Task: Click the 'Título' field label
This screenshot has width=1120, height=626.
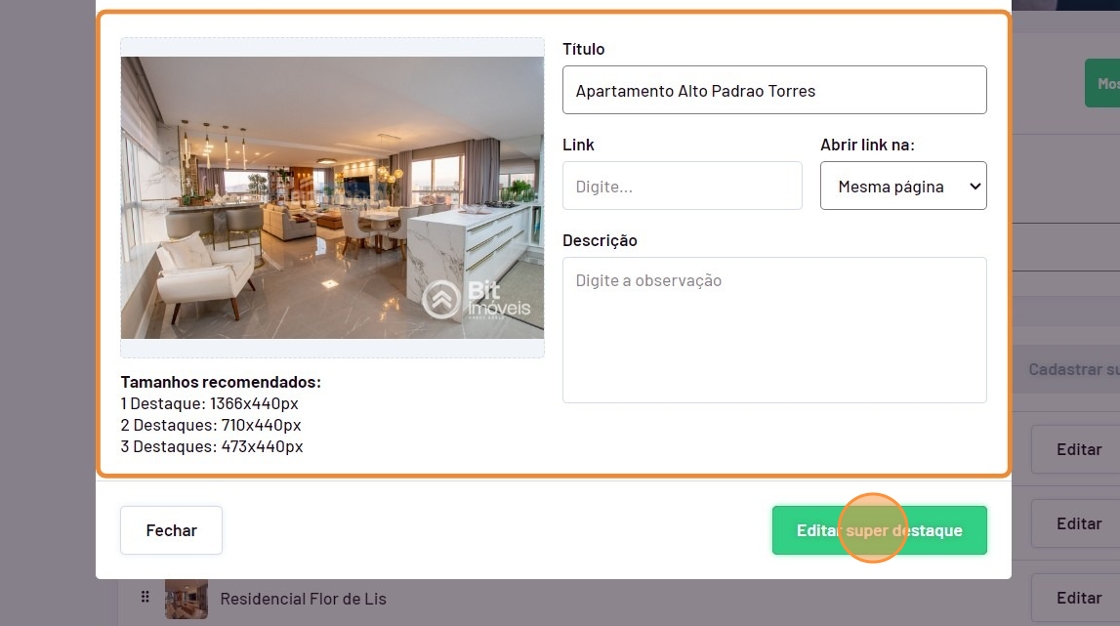Action: pos(584,49)
